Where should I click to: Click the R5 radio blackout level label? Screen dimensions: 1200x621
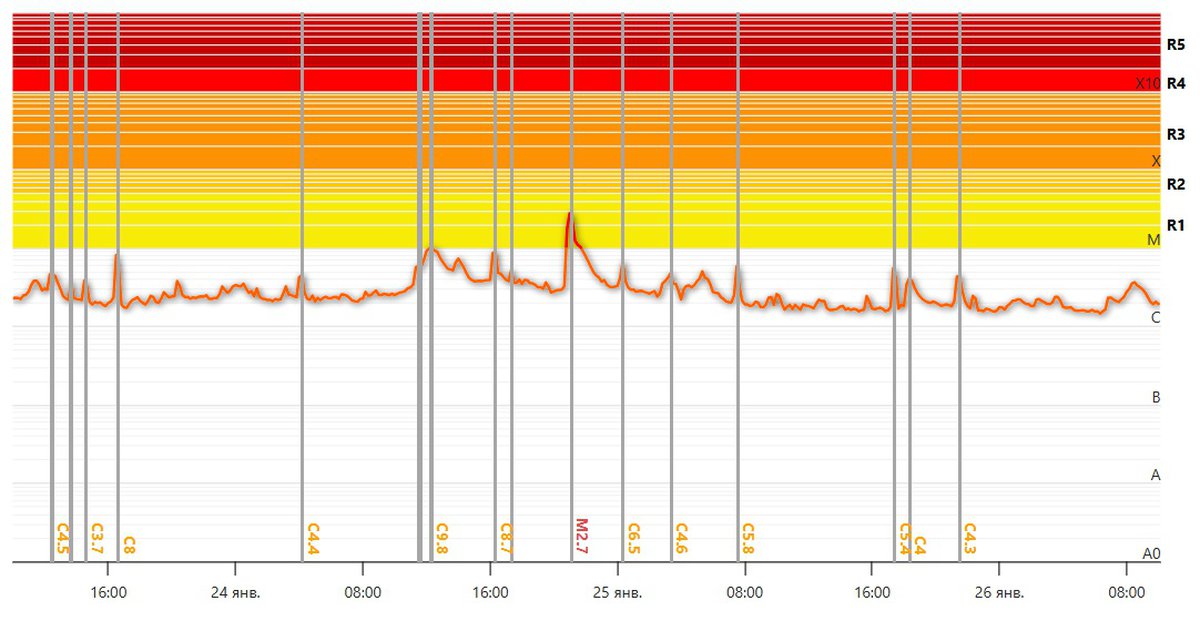[1175, 45]
